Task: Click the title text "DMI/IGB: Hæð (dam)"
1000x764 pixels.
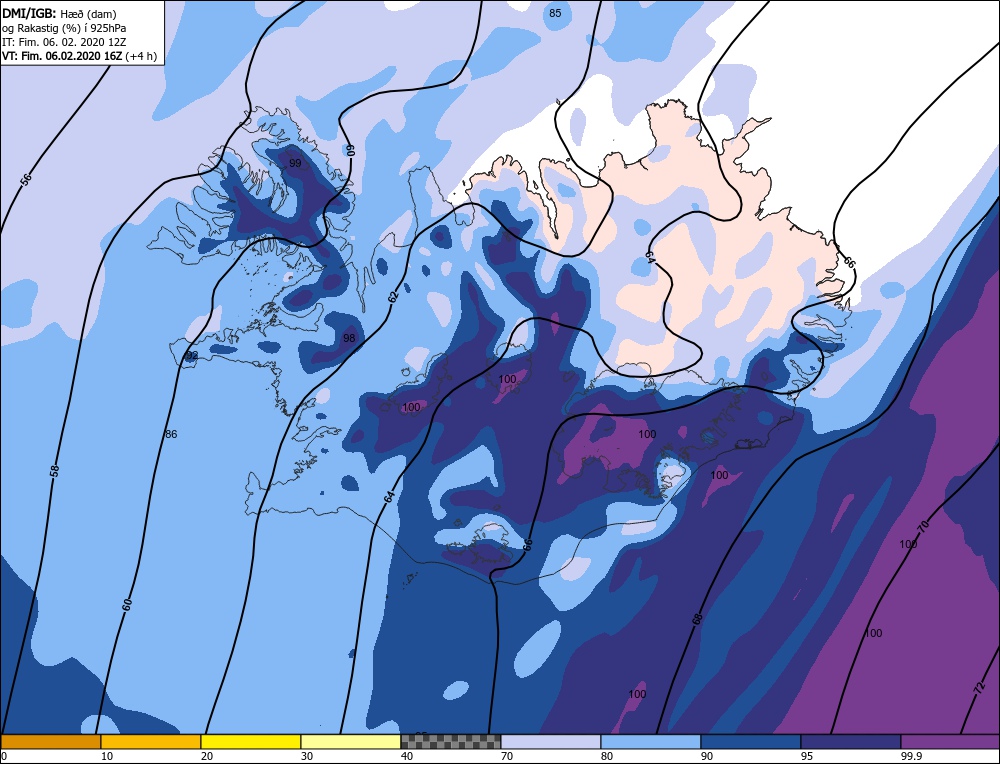Action: pyautogui.click(x=59, y=13)
